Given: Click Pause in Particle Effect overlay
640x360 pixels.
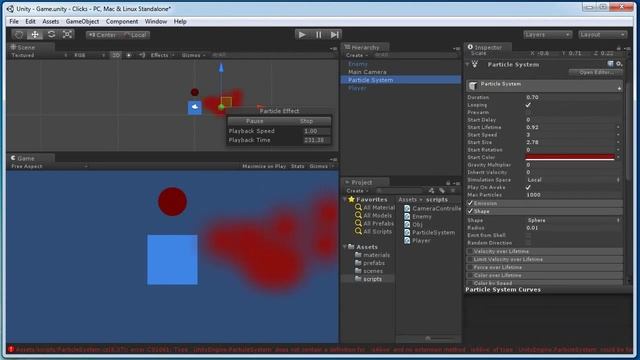Looking at the screenshot, I should click(254, 121).
